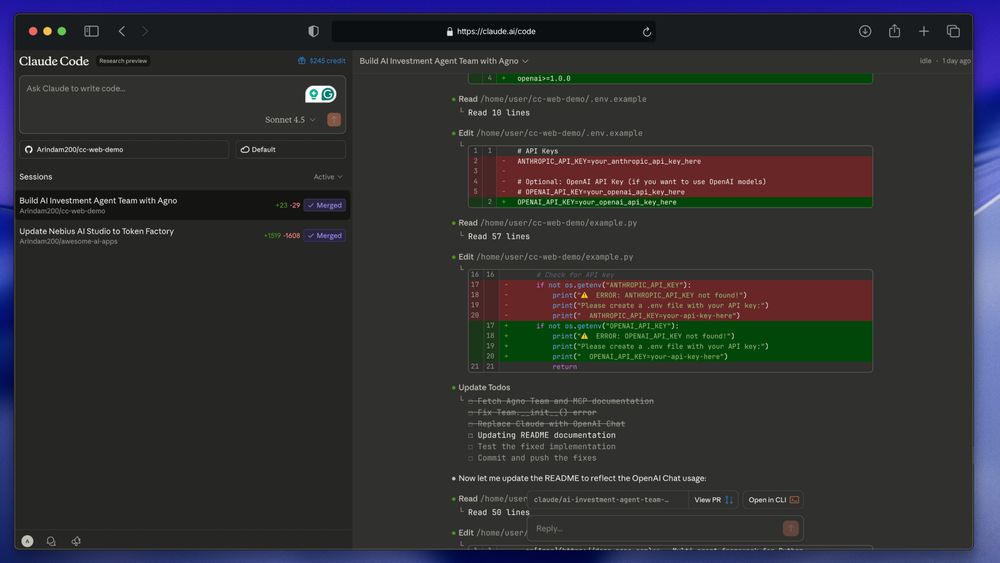The width and height of the screenshot is (1000, 563).
Task: Click the claude/ai-investment-agent-team branch name
Action: click(x=601, y=499)
